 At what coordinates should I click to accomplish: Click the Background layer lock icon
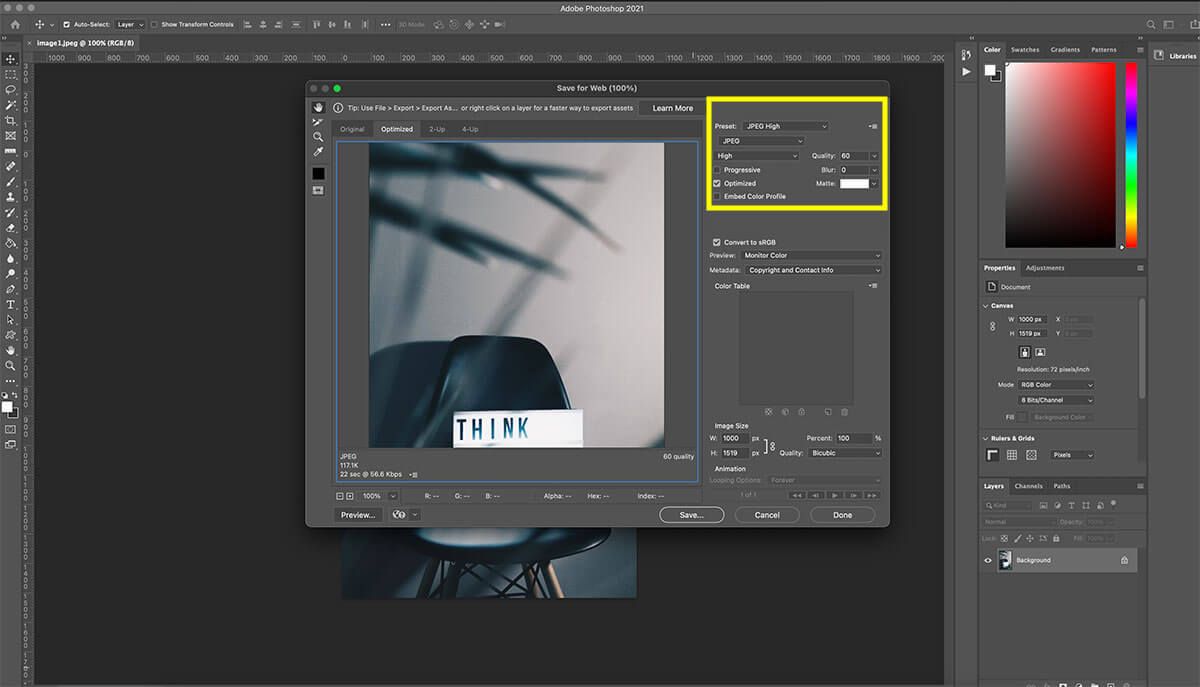click(x=1124, y=560)
